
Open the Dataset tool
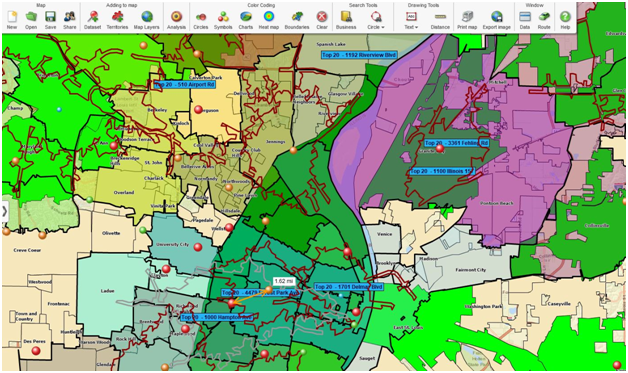93,20
